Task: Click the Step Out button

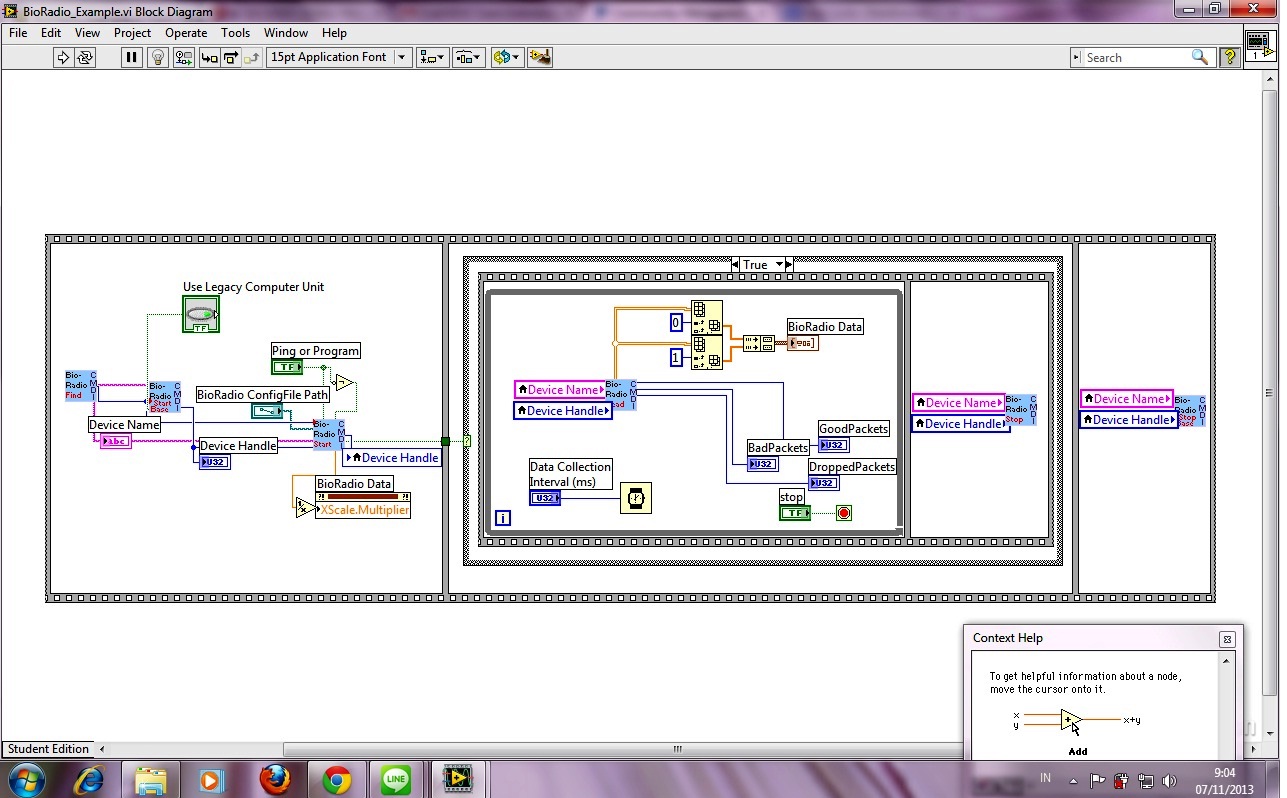Action: (x=253, y=58)
